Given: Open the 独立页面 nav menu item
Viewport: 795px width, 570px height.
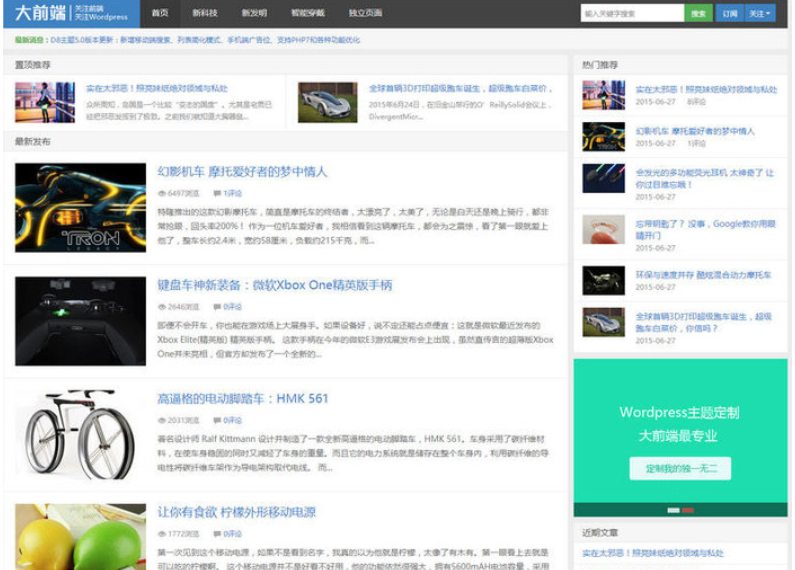Looking at the screenshot, I should tap(365, 13).
